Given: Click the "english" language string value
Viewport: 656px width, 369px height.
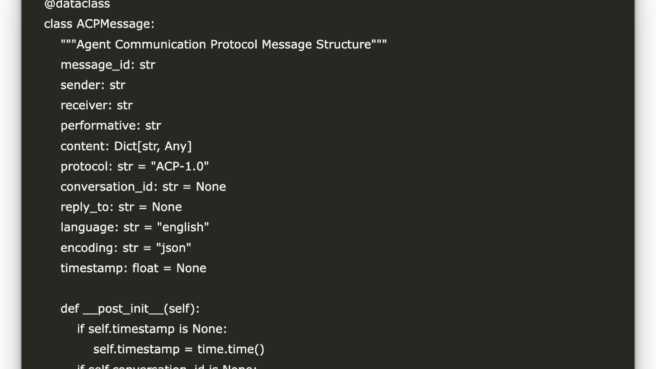Looking at the screenshot, I should 183,227.
